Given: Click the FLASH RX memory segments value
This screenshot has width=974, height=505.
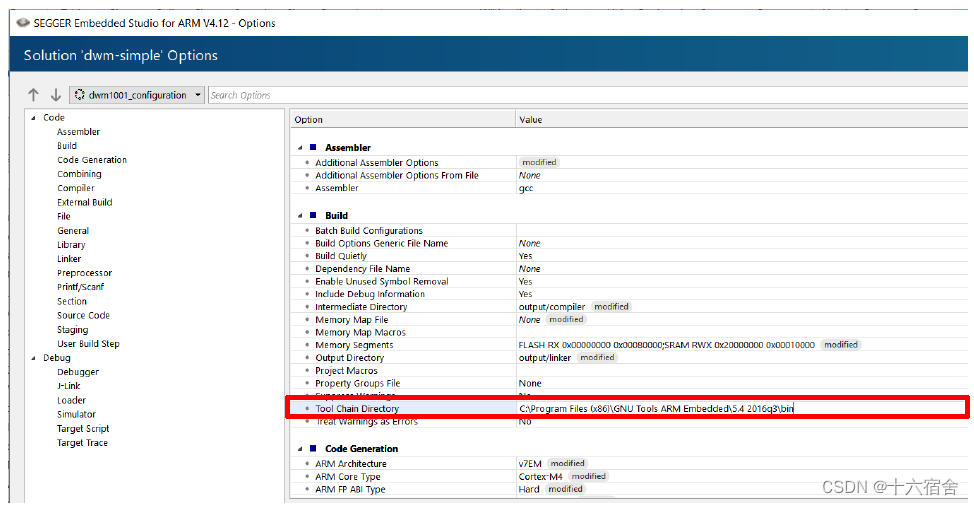Looking at the screenshot, I should (x=667, y=345).
